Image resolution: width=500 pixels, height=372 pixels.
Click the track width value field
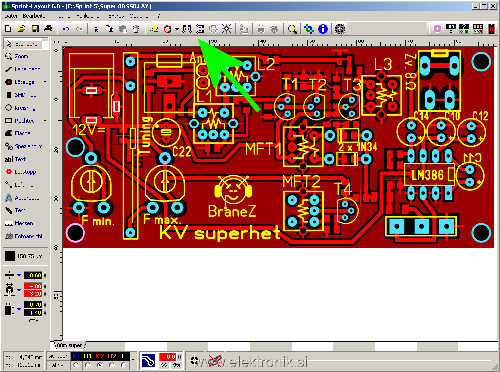coord(33,275)
